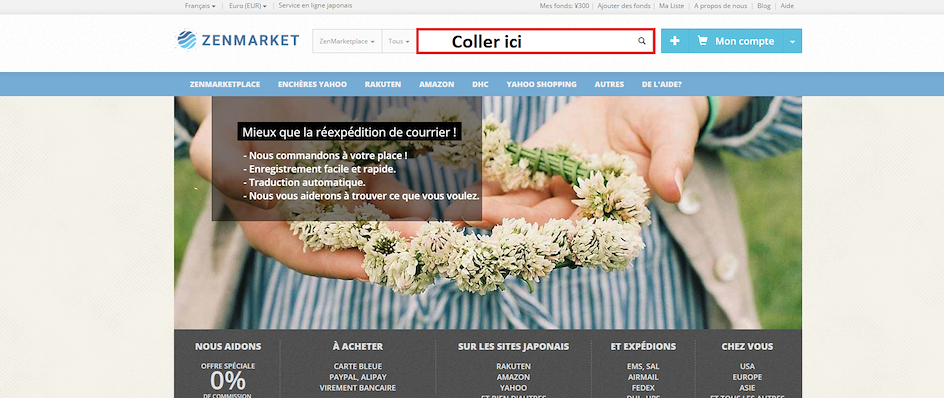
Task: Click the CARTE BLEUE text
Action: 358,366
